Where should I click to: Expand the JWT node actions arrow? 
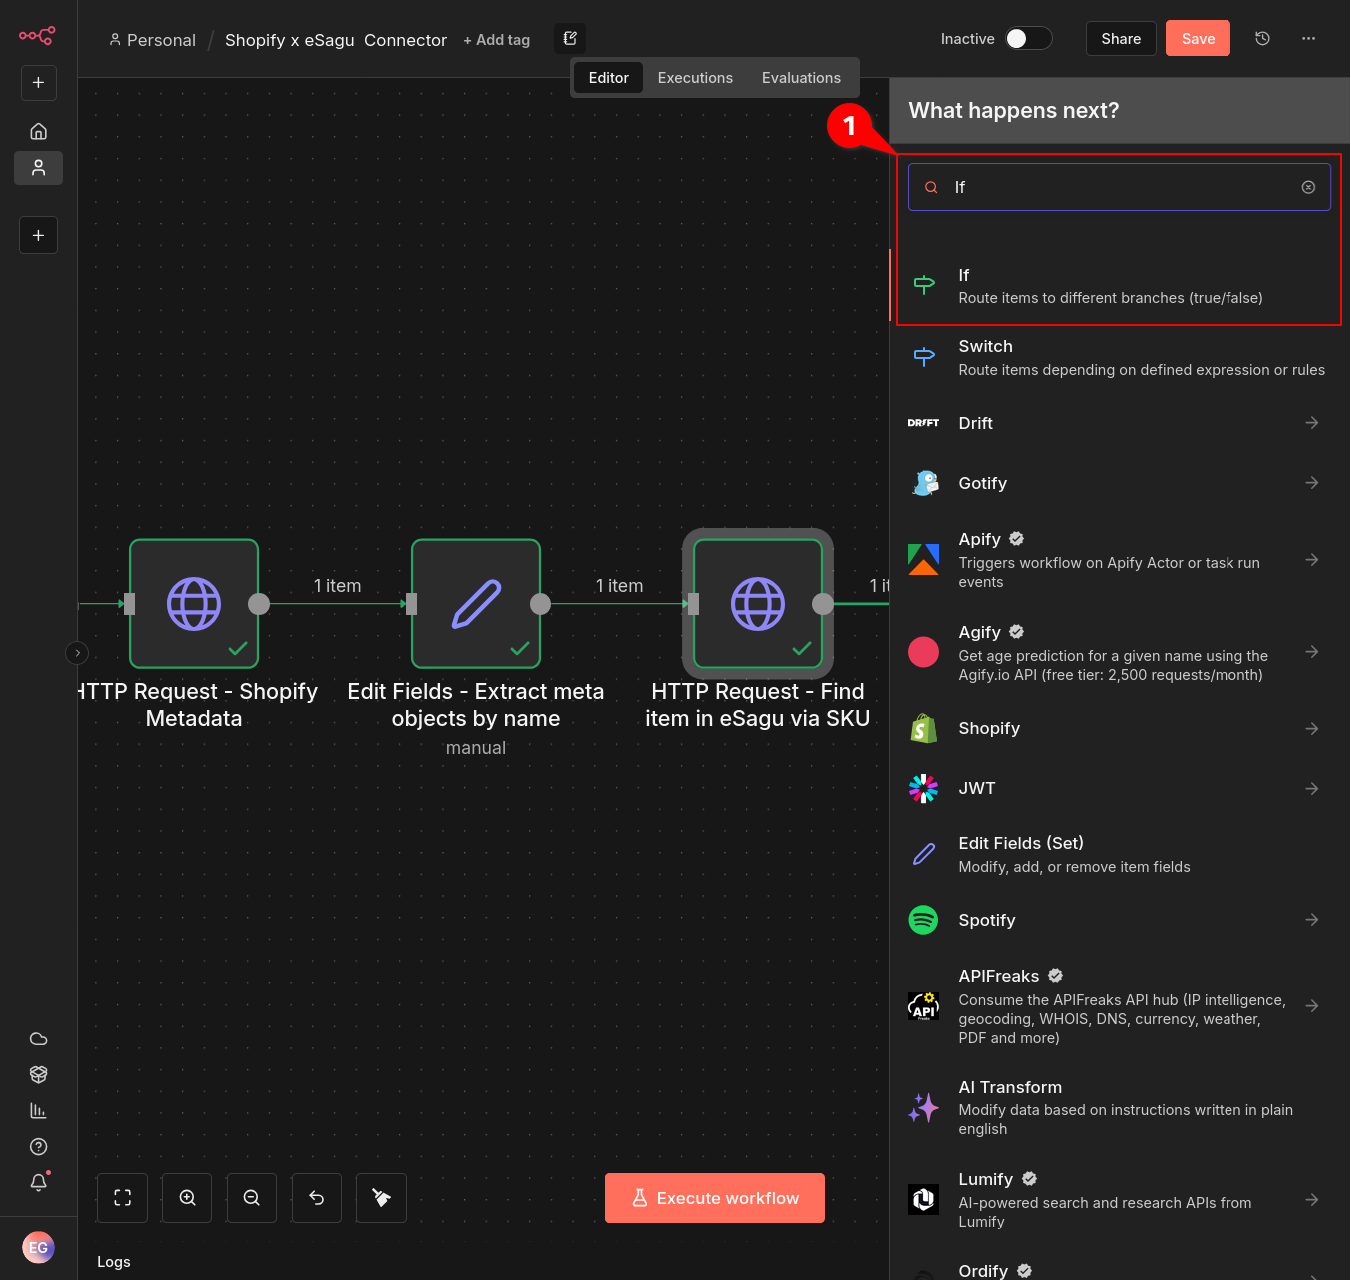1312,789
